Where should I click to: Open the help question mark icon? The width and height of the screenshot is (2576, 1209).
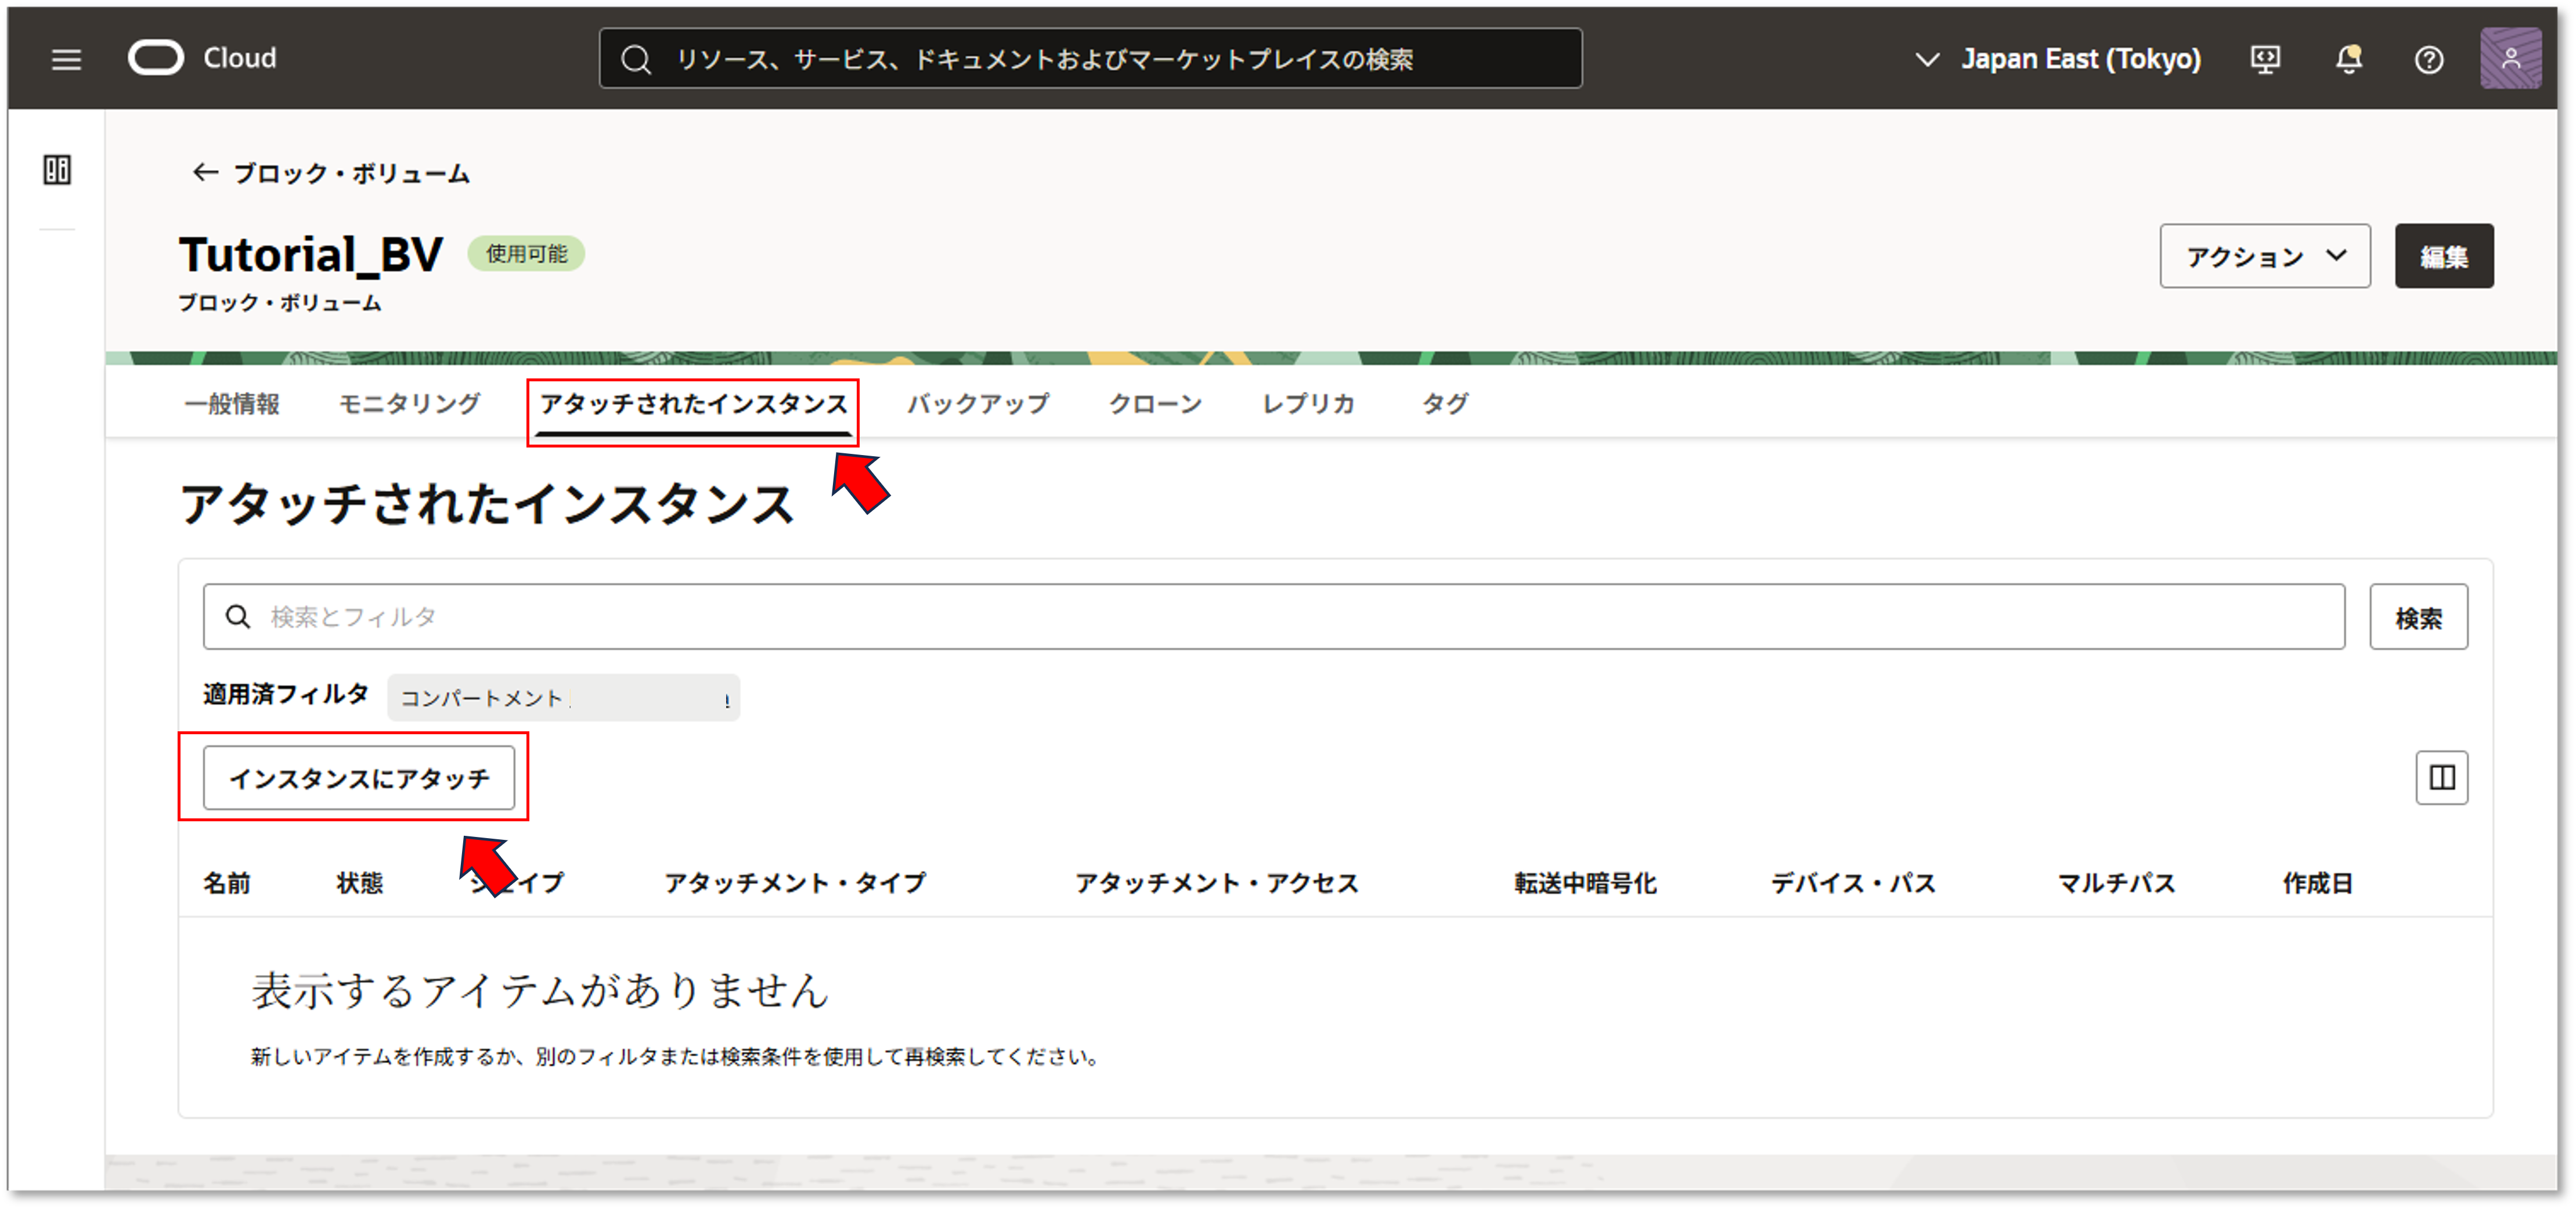2428,60
